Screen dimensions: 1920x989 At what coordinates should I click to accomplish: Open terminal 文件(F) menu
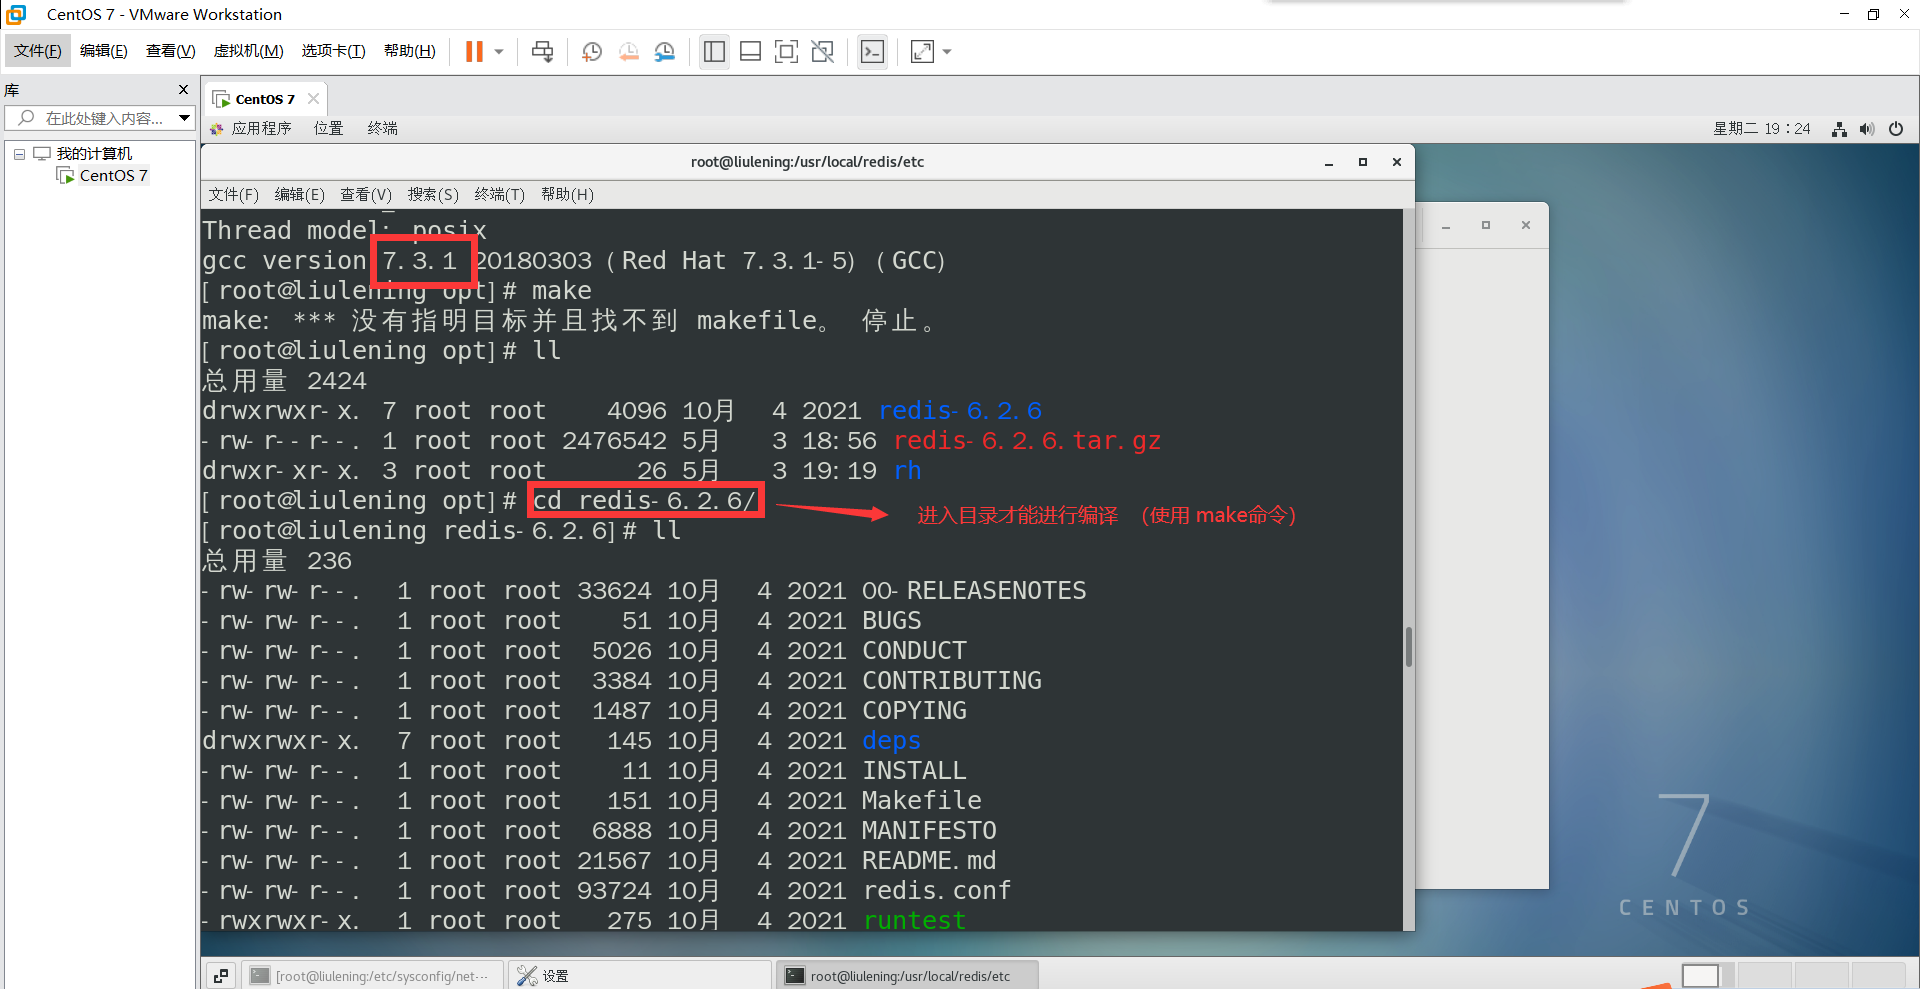(233, 194)
